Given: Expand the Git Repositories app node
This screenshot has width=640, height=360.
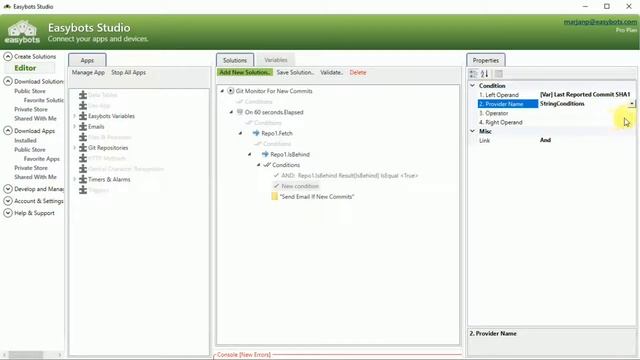Looking at the screenshot, I should coord(74,148).
